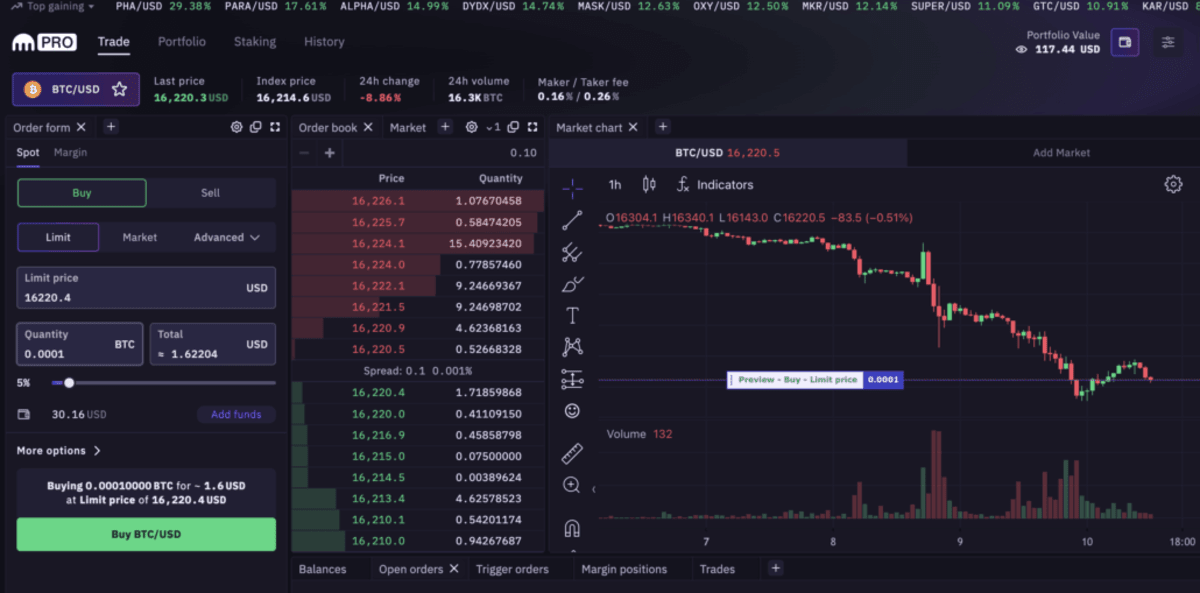Viewport: 1200px width, 593px height.
Task: Open candlestick chart style selector
Action: (x=648, y=184)
